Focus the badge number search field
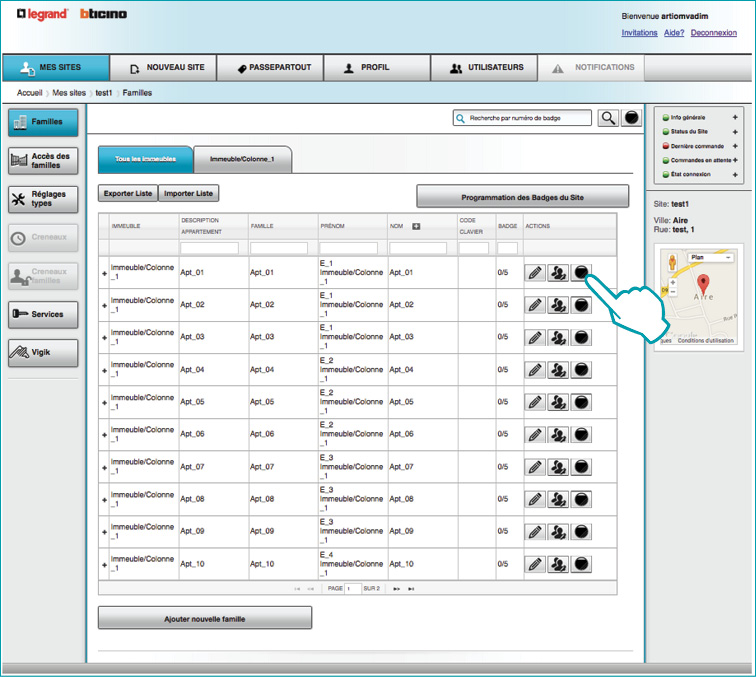 coord(522,118)
